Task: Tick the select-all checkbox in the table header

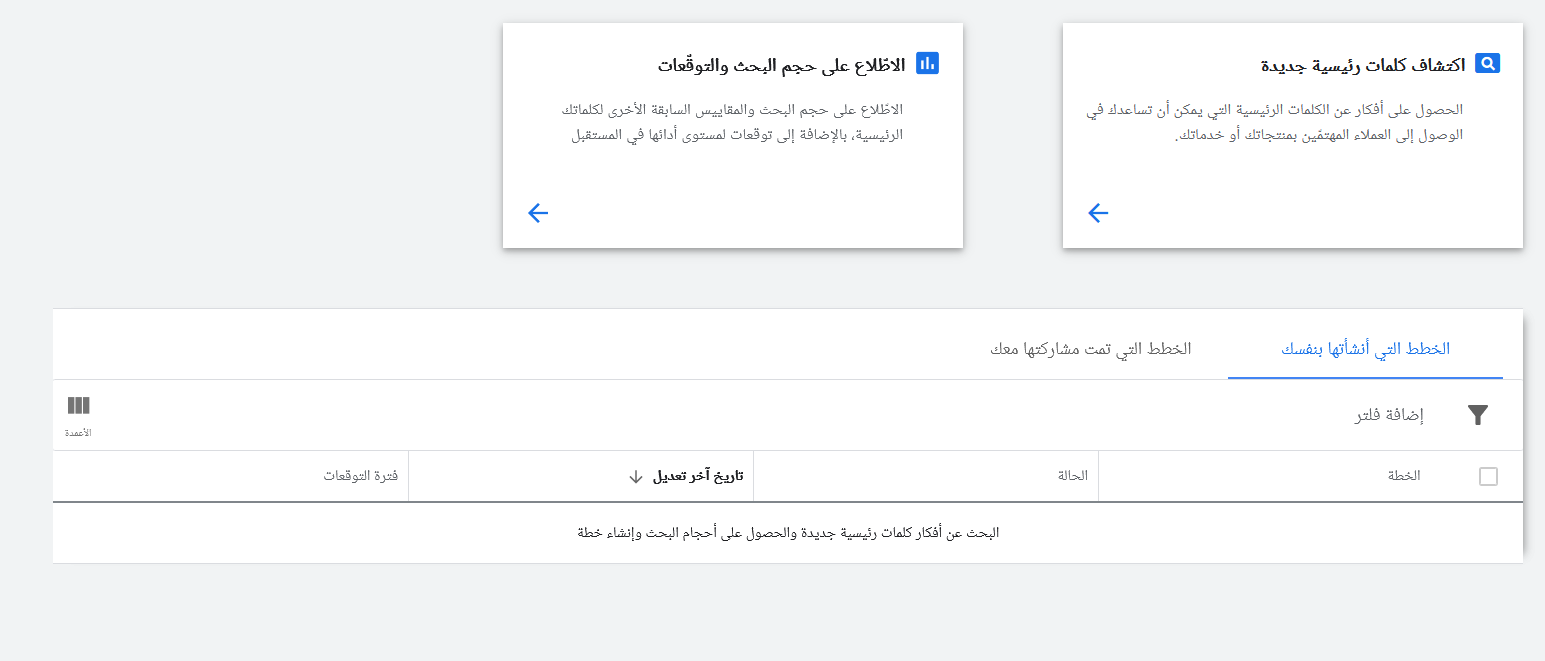Action: coord(1488,477)
